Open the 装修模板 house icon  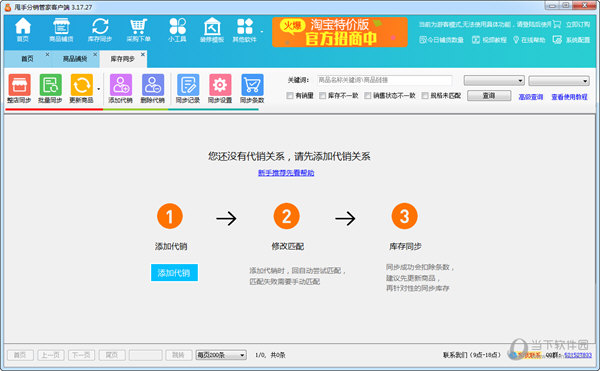point(212,30)
